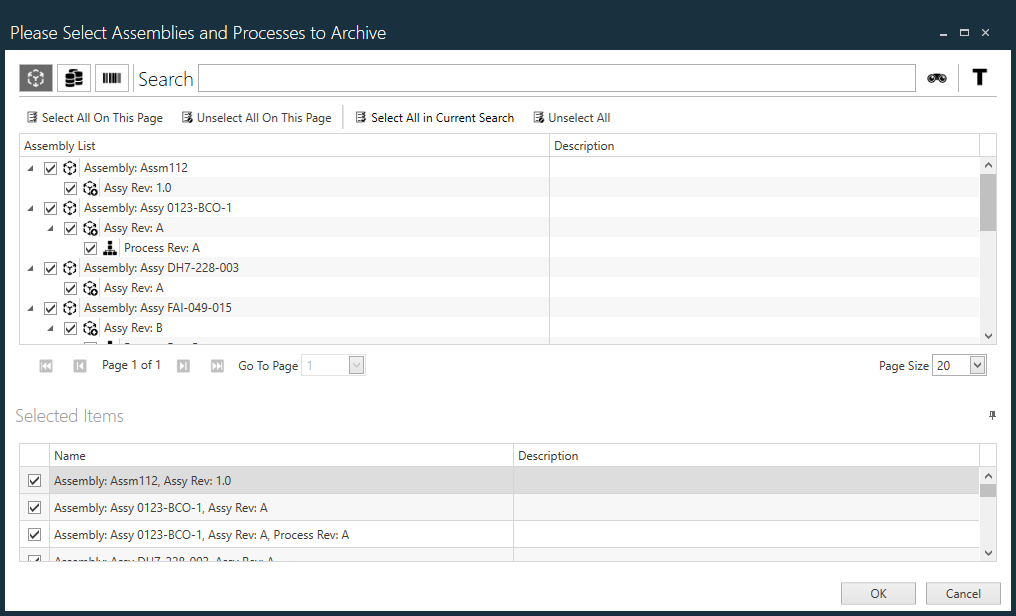Confirm archive selection with OK
Screen dimensions: 1016x616
(877, 593)
